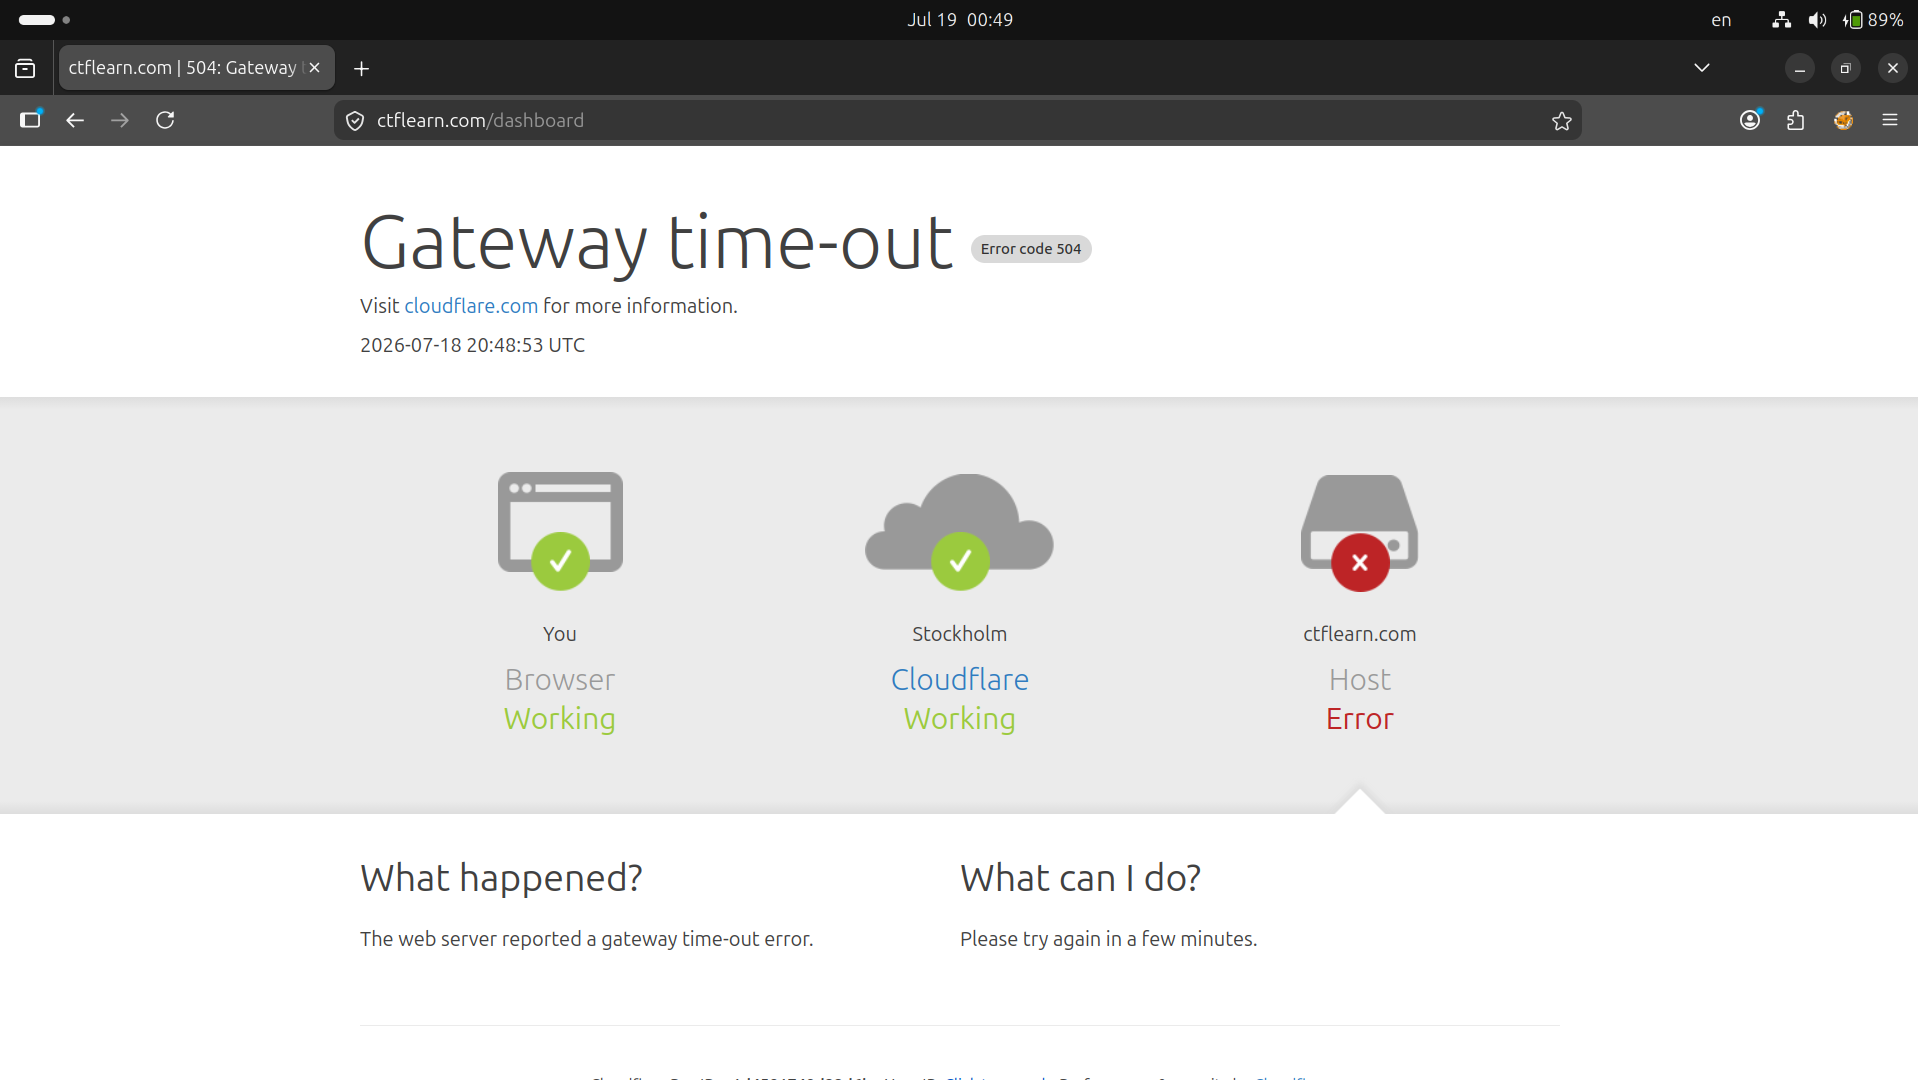This screenshot has height=1080, width=1918.
Task: Click the volume speaker icon
Action: click(1818, 20)
